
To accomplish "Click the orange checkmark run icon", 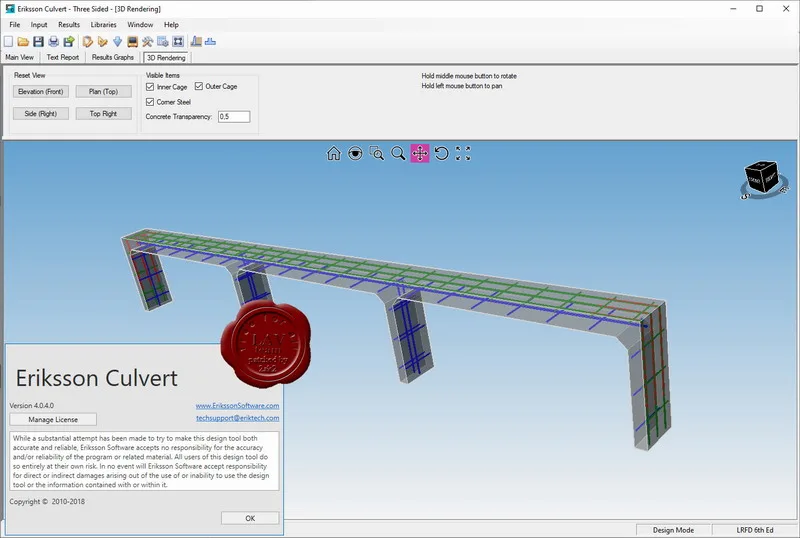I will [103, 41].
